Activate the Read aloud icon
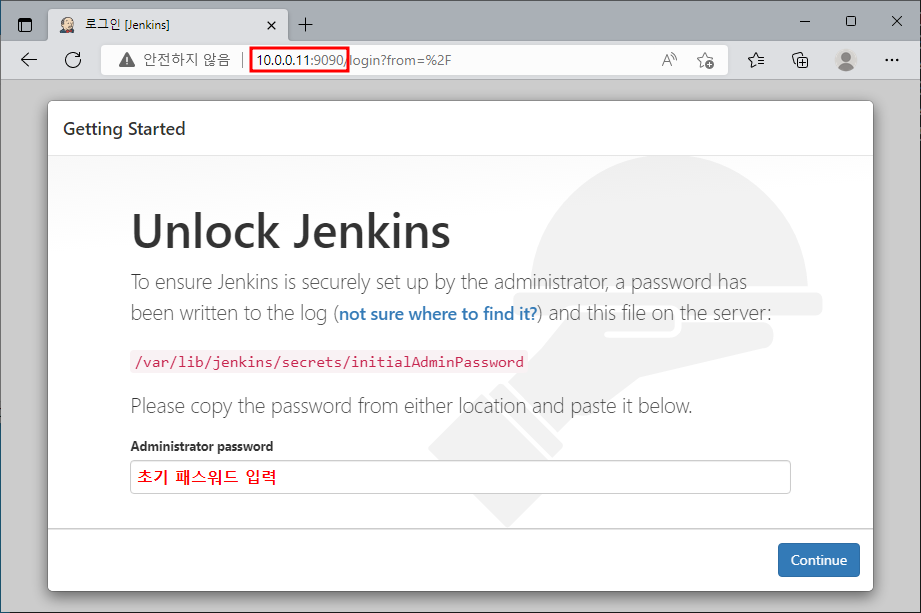 pos(669,59)
